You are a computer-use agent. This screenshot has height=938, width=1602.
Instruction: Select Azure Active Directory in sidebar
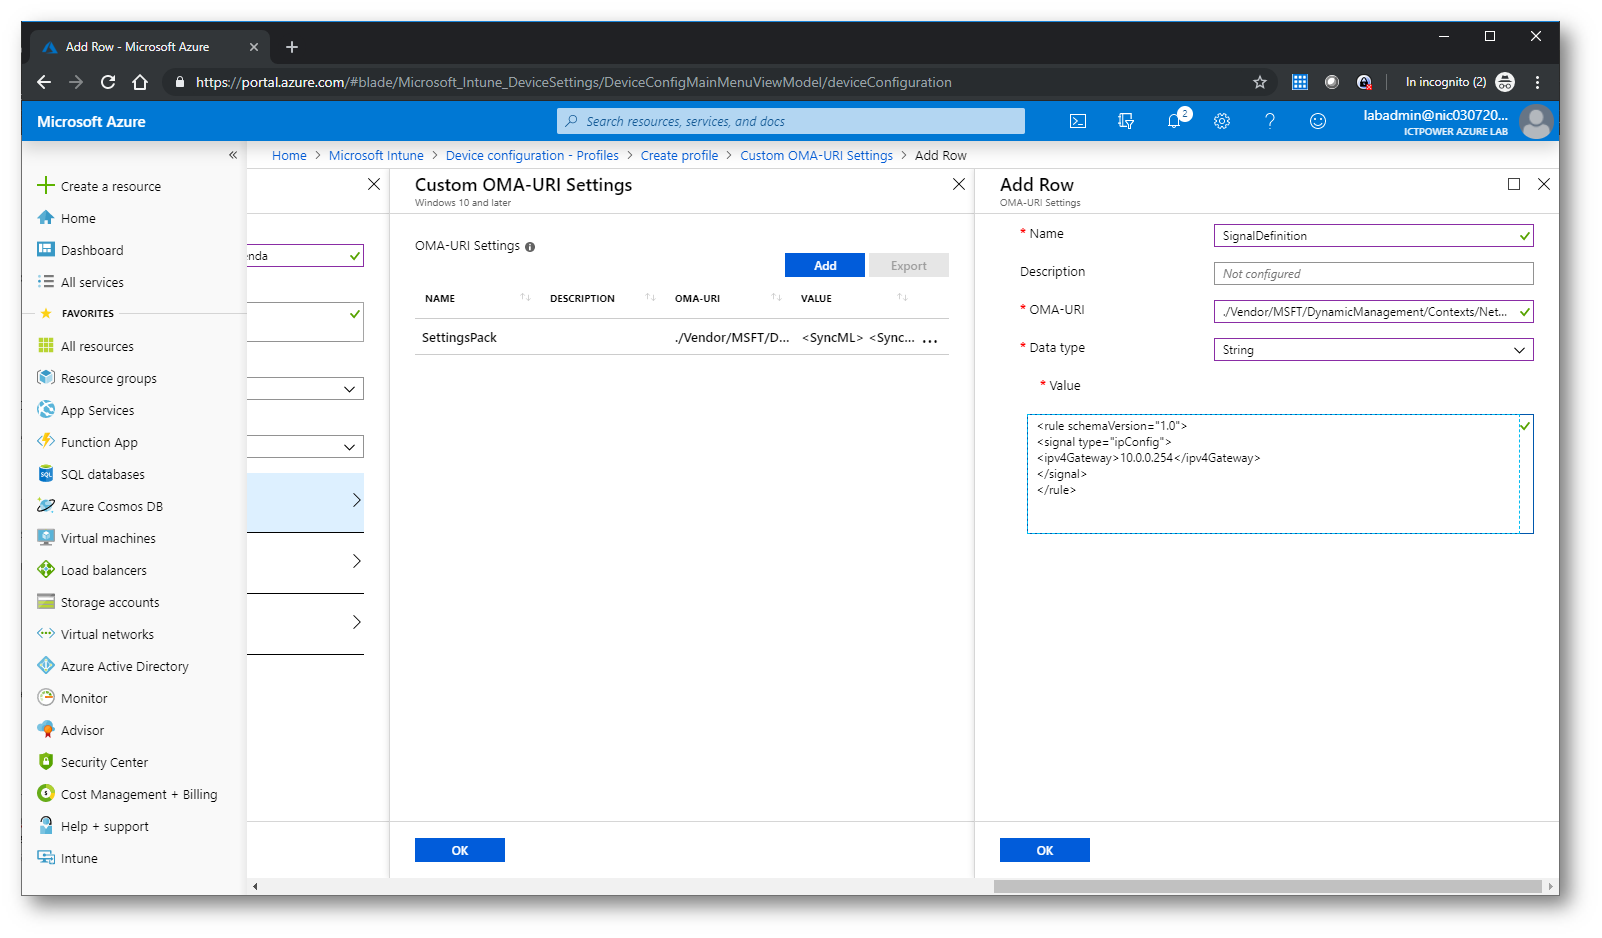124,666
